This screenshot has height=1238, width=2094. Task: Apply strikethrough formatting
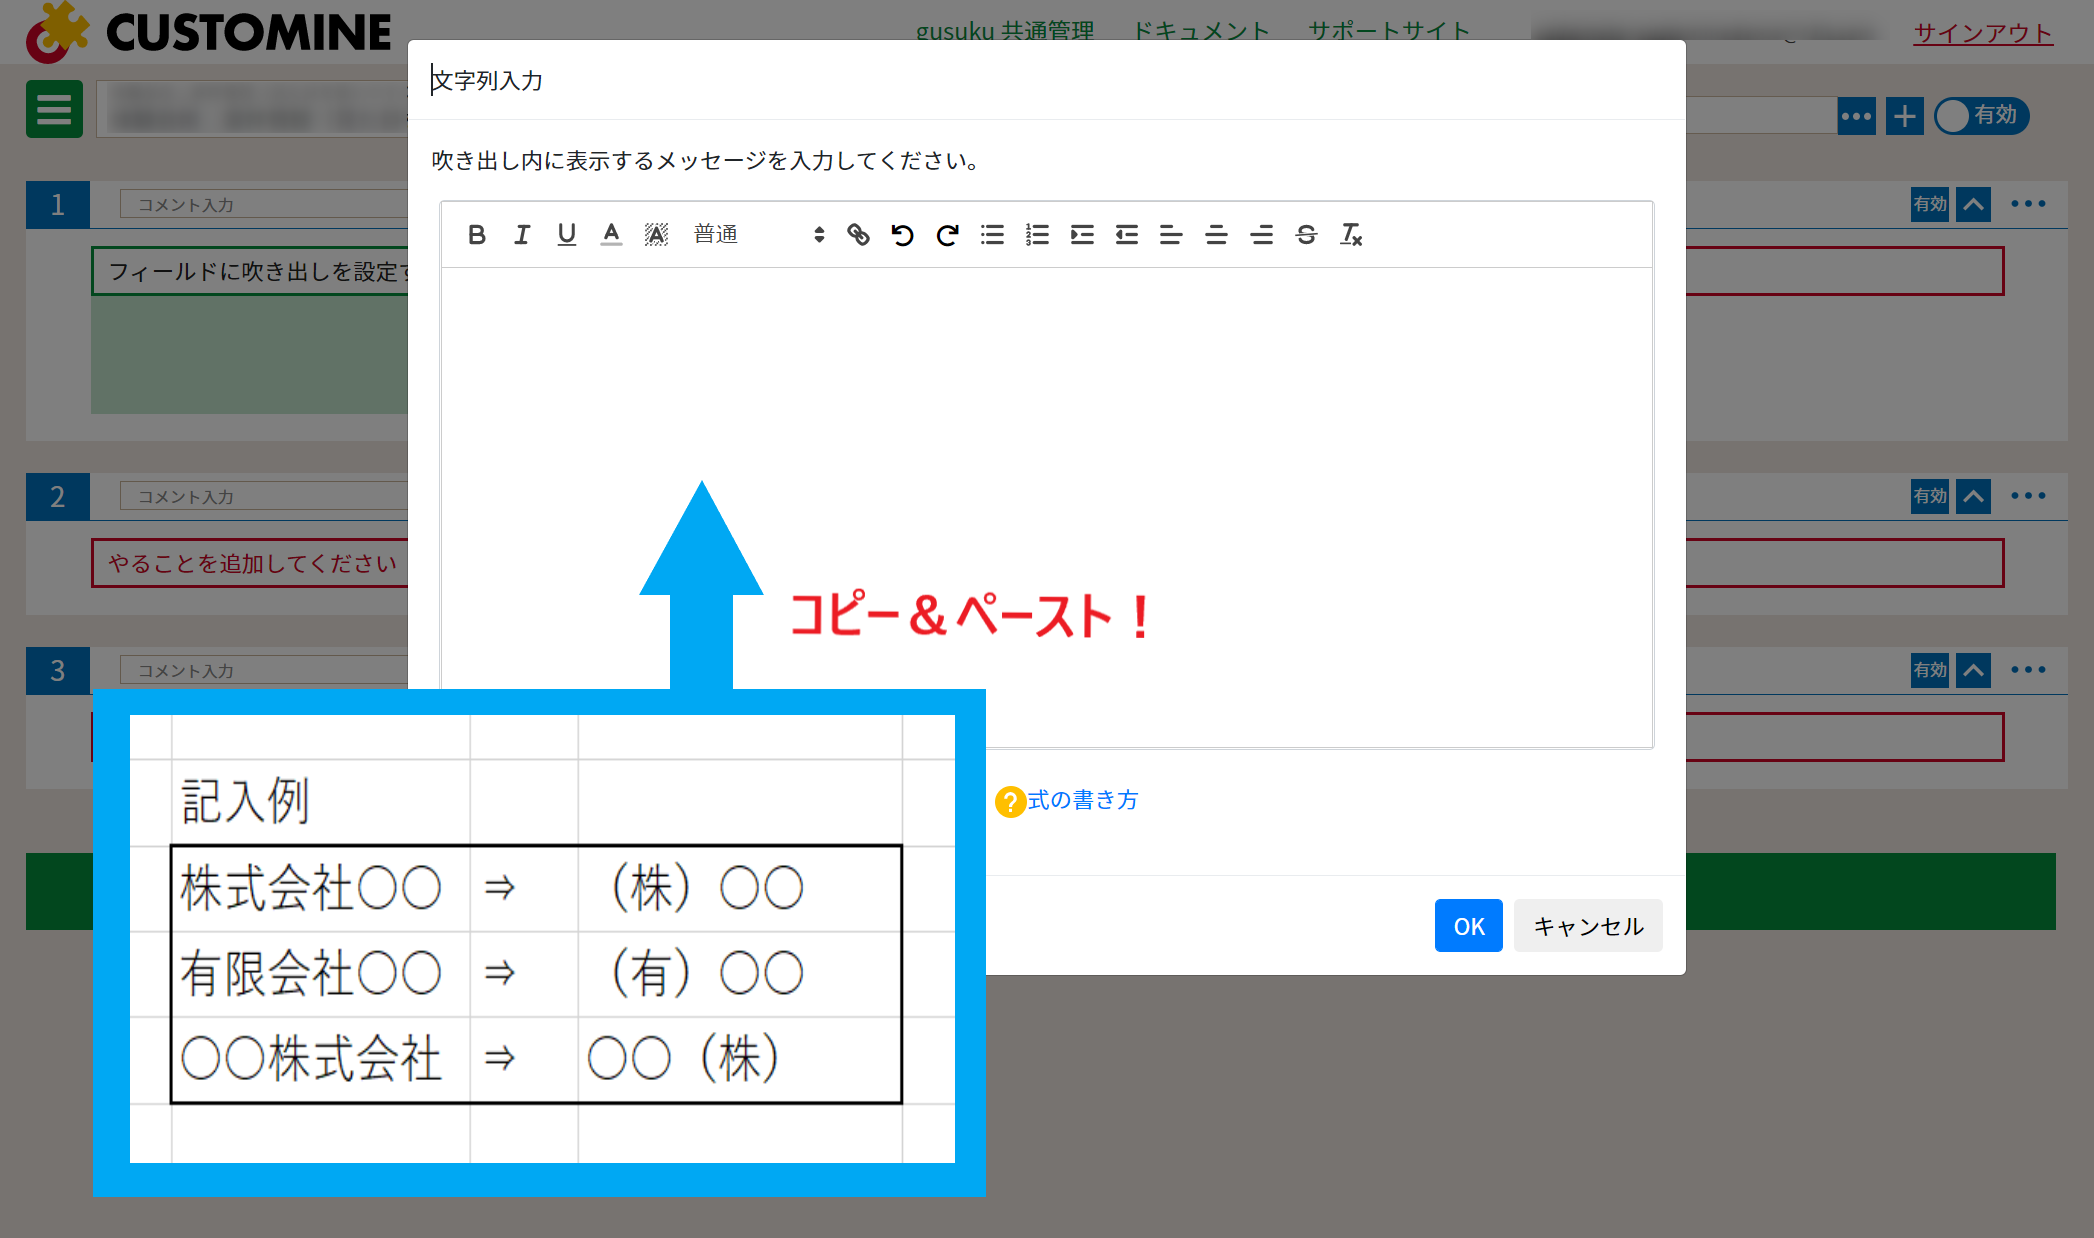tap(1306, 234)
